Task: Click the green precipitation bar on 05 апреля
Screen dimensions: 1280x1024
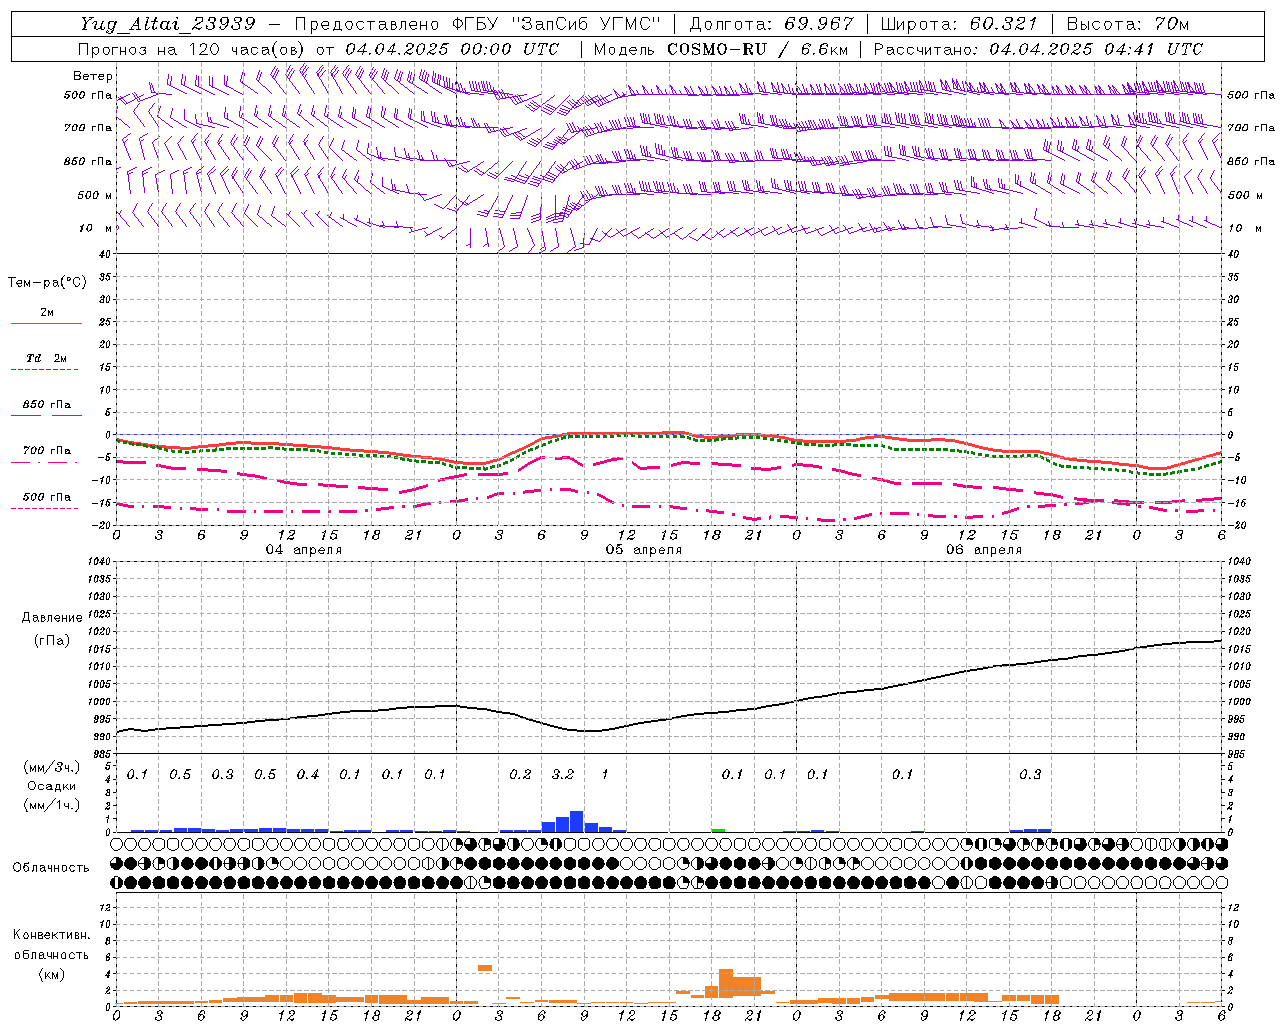Action: (718, 830)
